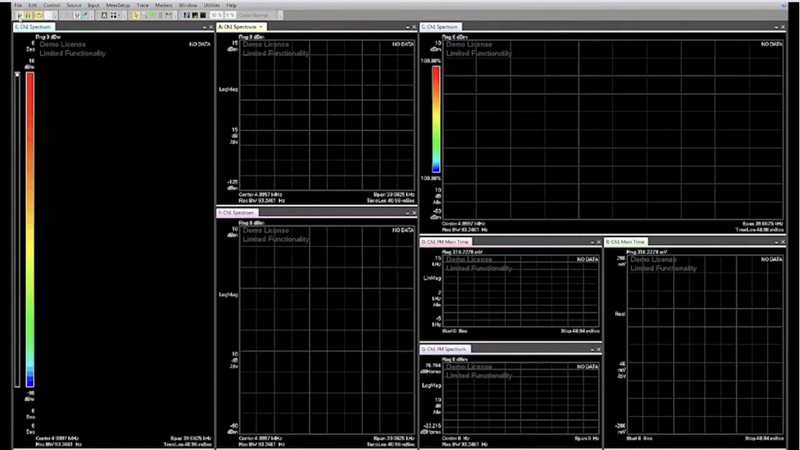Open the B: Ch1 Main Time options arrow
The image size is (800, 450).
click(776, 242)
